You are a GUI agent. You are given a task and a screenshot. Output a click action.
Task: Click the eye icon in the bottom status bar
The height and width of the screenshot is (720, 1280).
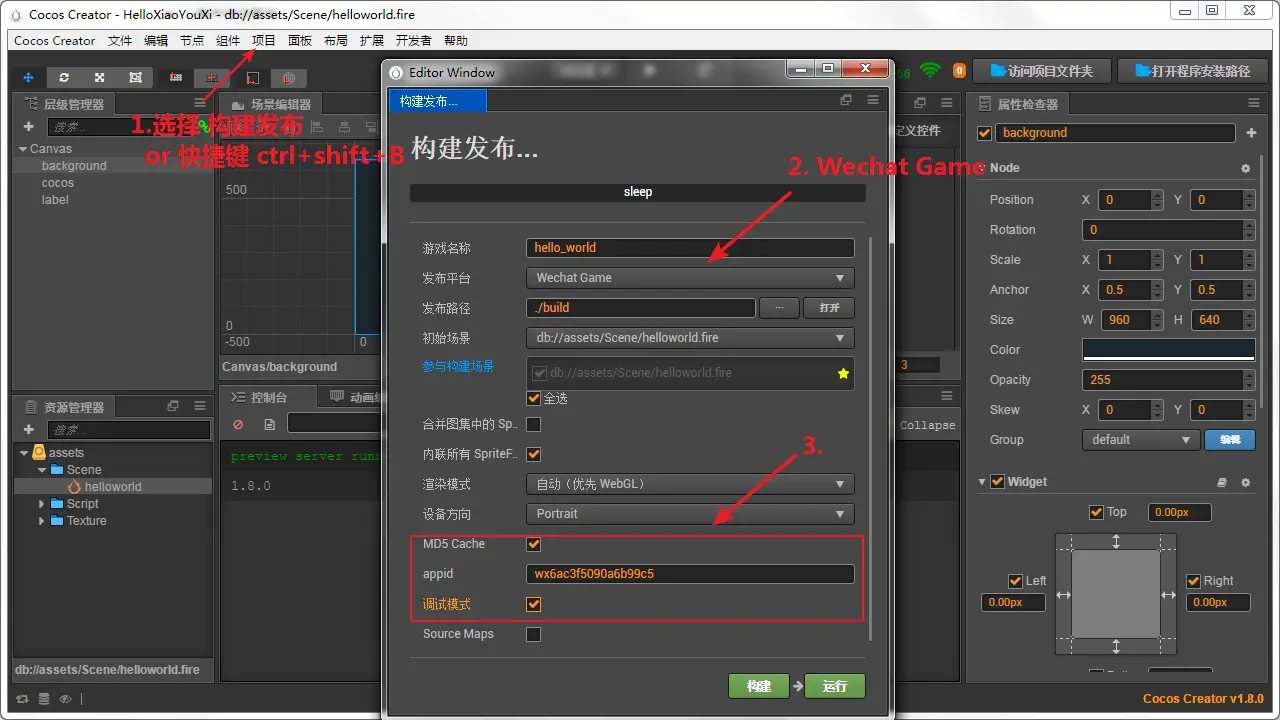[x=65, y=699]
